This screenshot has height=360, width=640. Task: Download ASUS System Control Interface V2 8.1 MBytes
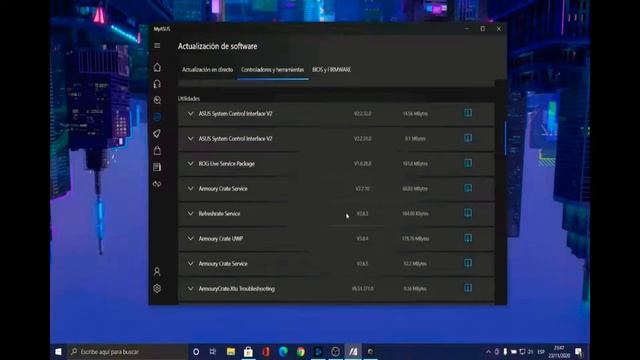coord(468,138)
